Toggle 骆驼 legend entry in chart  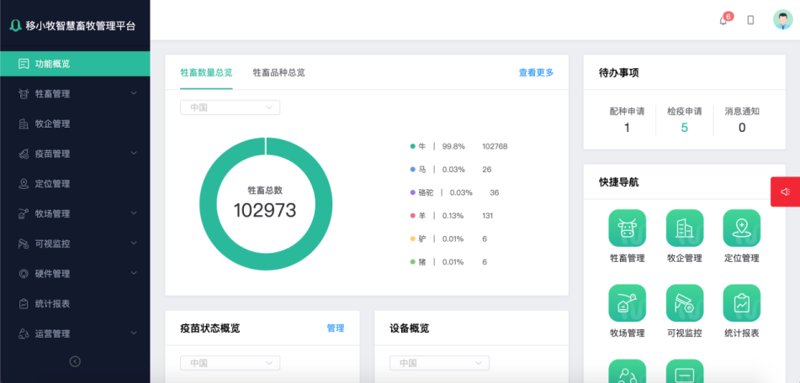[x=455, y=193]
